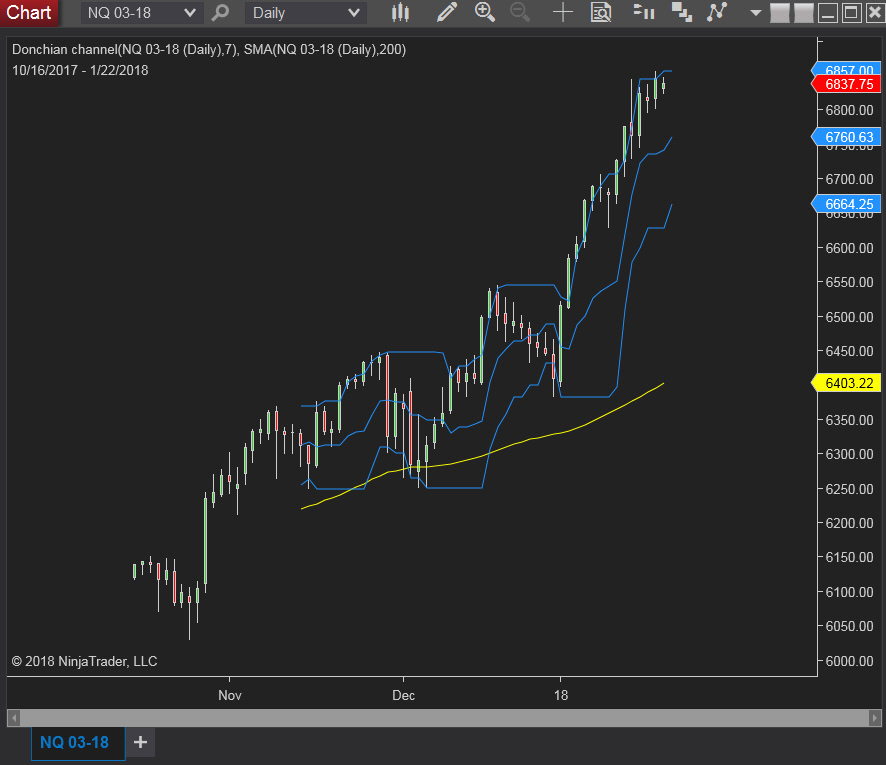
Task: Open the Daily interval dropdown
Action: click(x=306, y=13)
